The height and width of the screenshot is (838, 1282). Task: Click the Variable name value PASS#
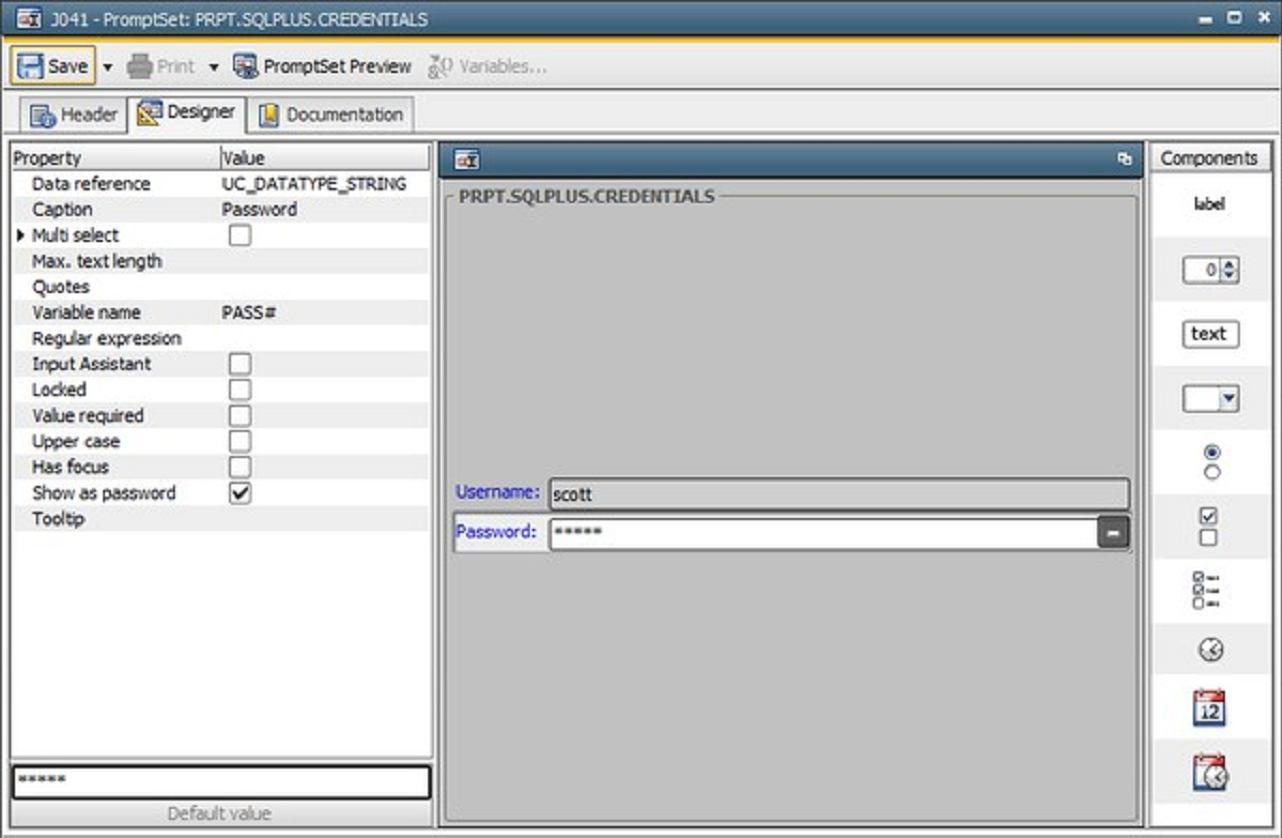click(249, 313)
